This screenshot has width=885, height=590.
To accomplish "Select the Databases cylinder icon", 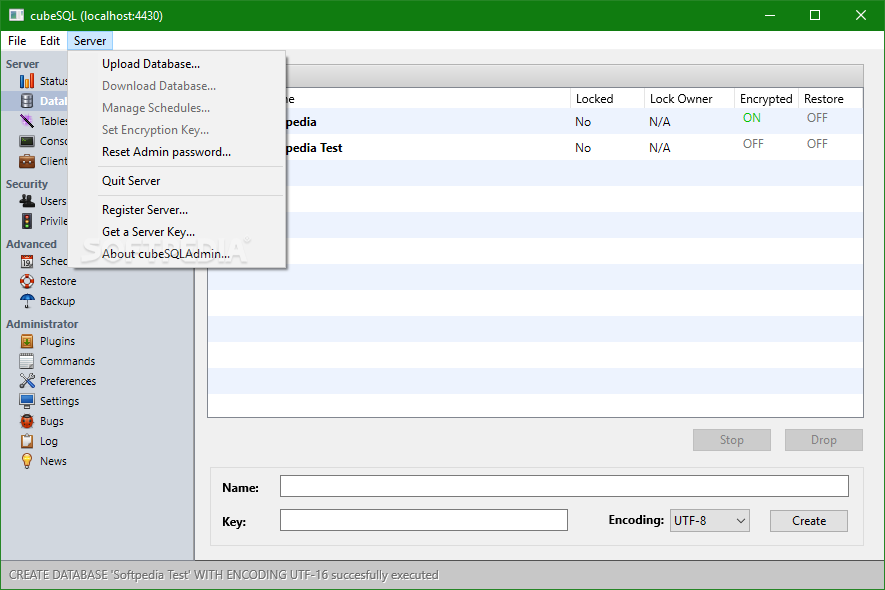I will pos(27,101).
